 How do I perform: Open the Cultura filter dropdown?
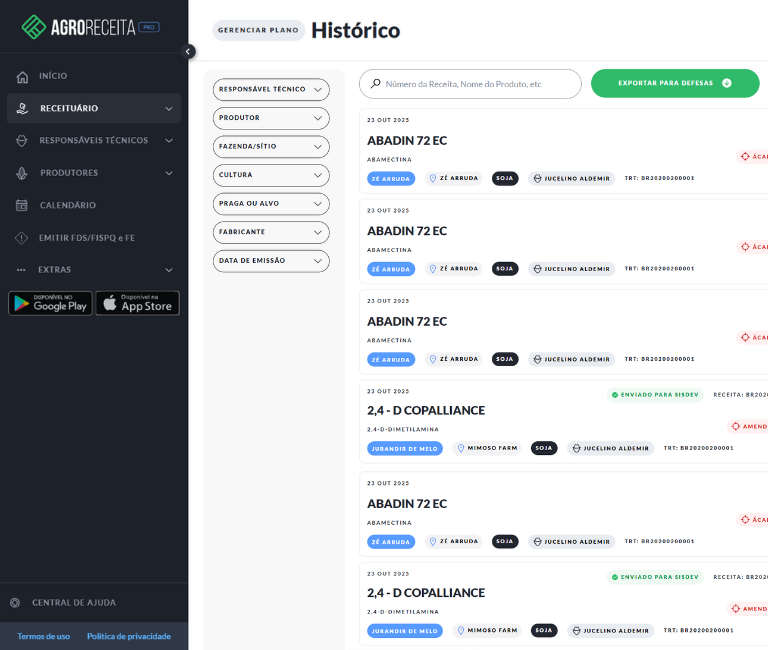pos(271,175)
